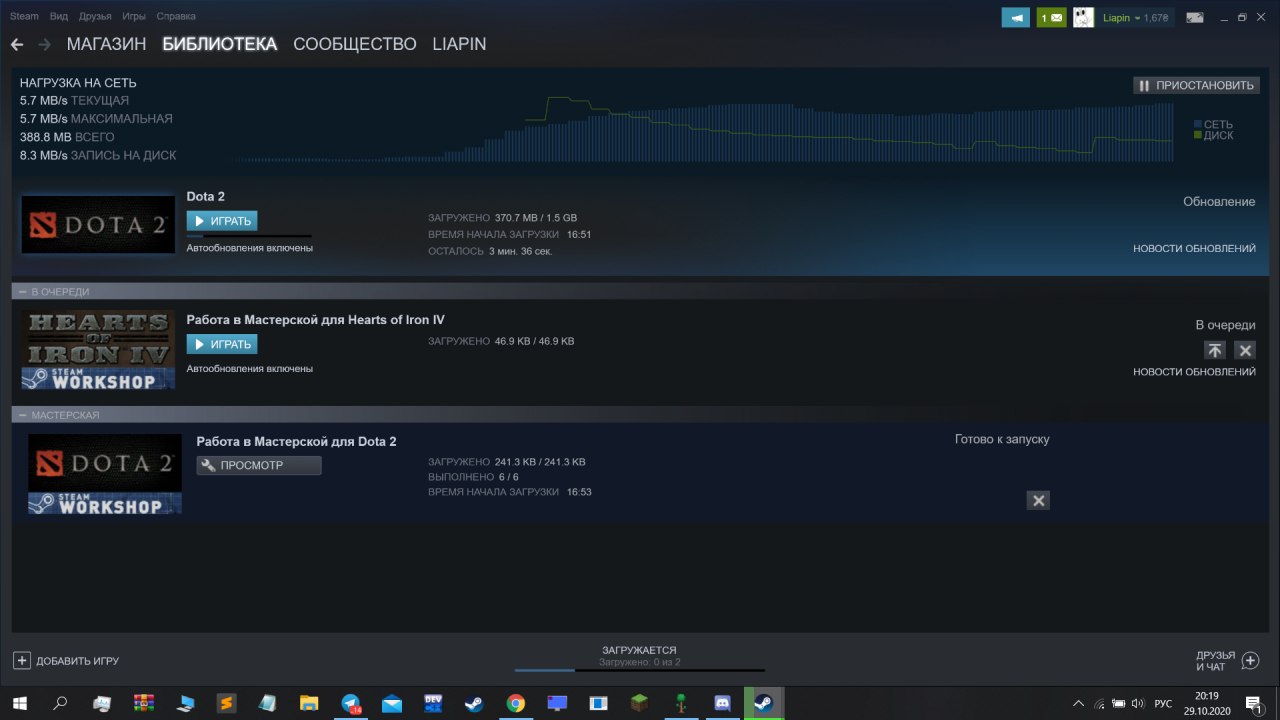Click ИГРАТЬ button for Hearts of Iron IV

(x=221, y=344)
